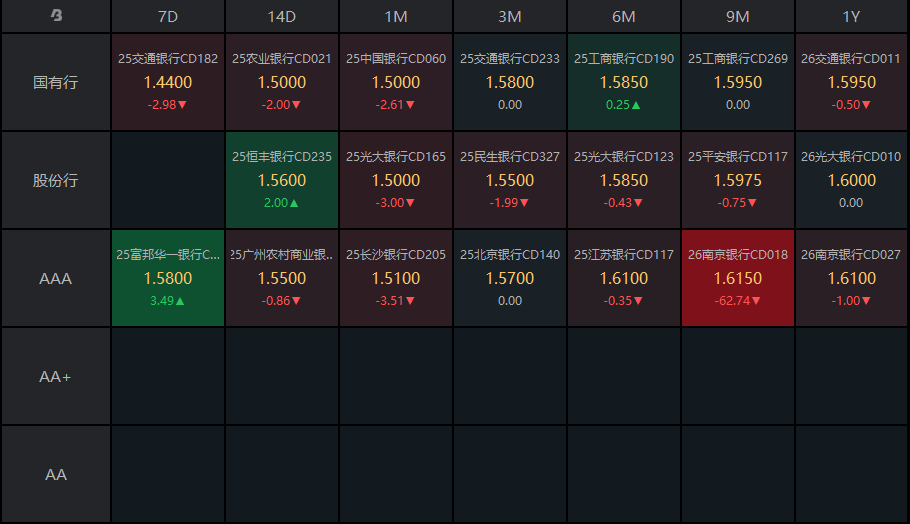Select the AAA rating row label
Viewport: 910px width, 524px height.
pos(56,278)
